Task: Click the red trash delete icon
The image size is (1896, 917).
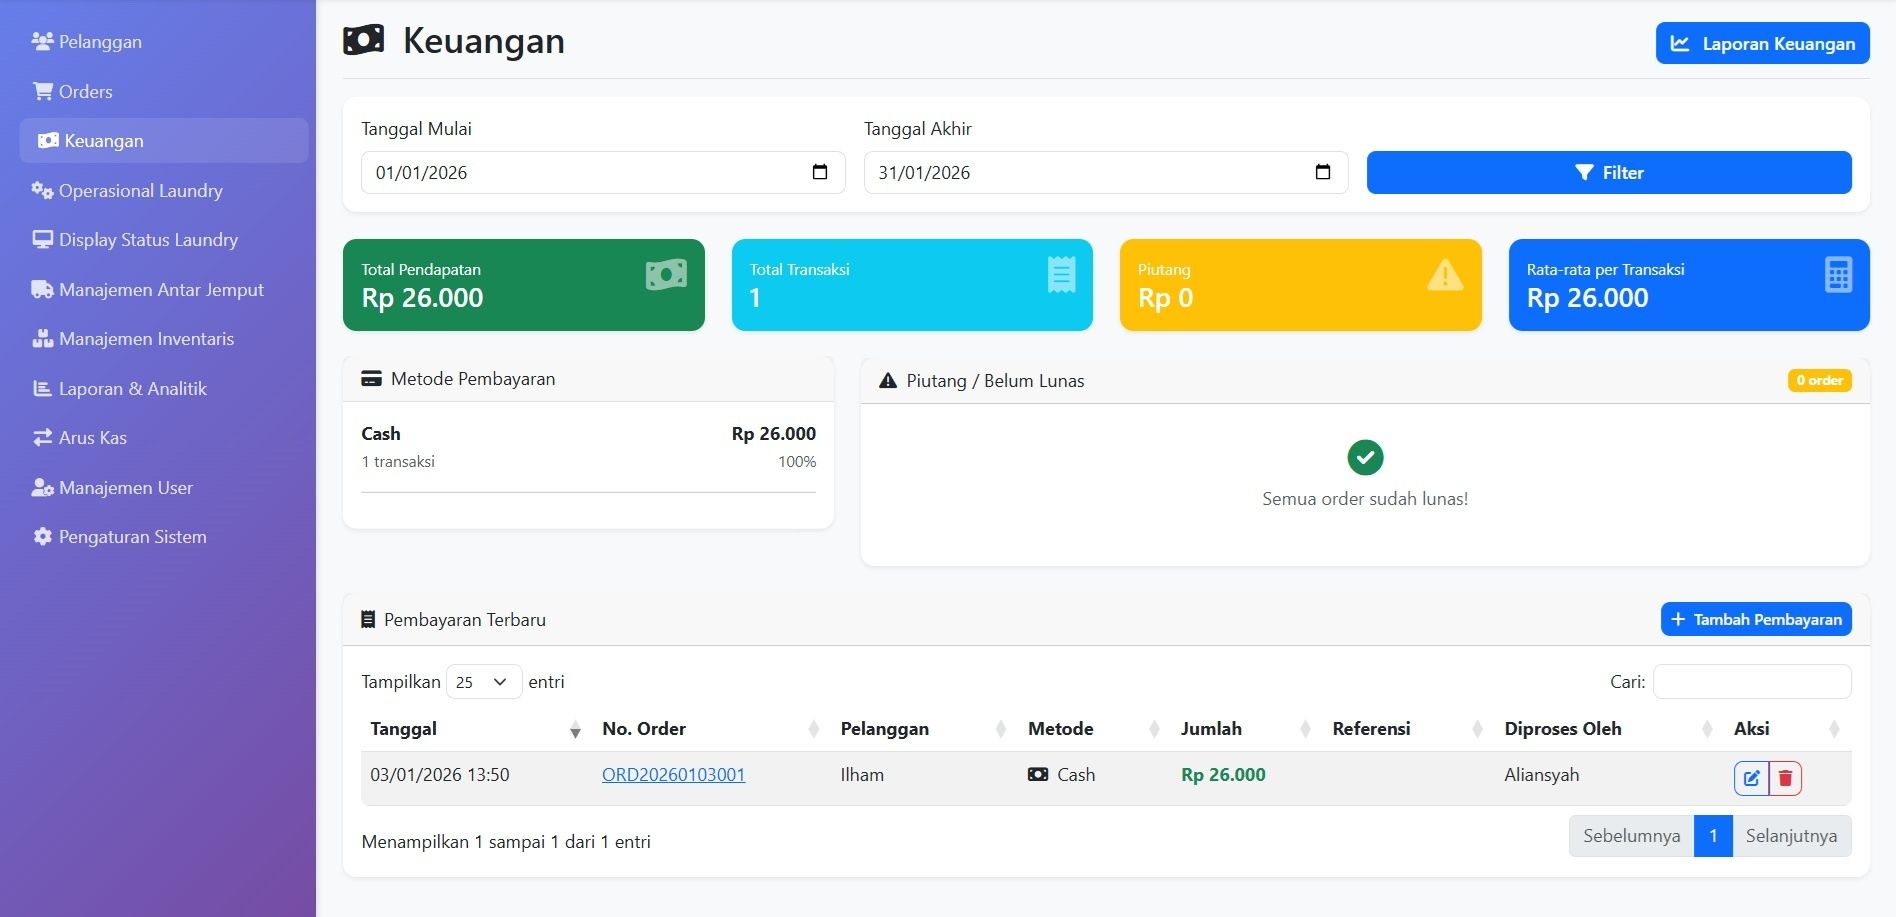Action: tap(1785, 778)
